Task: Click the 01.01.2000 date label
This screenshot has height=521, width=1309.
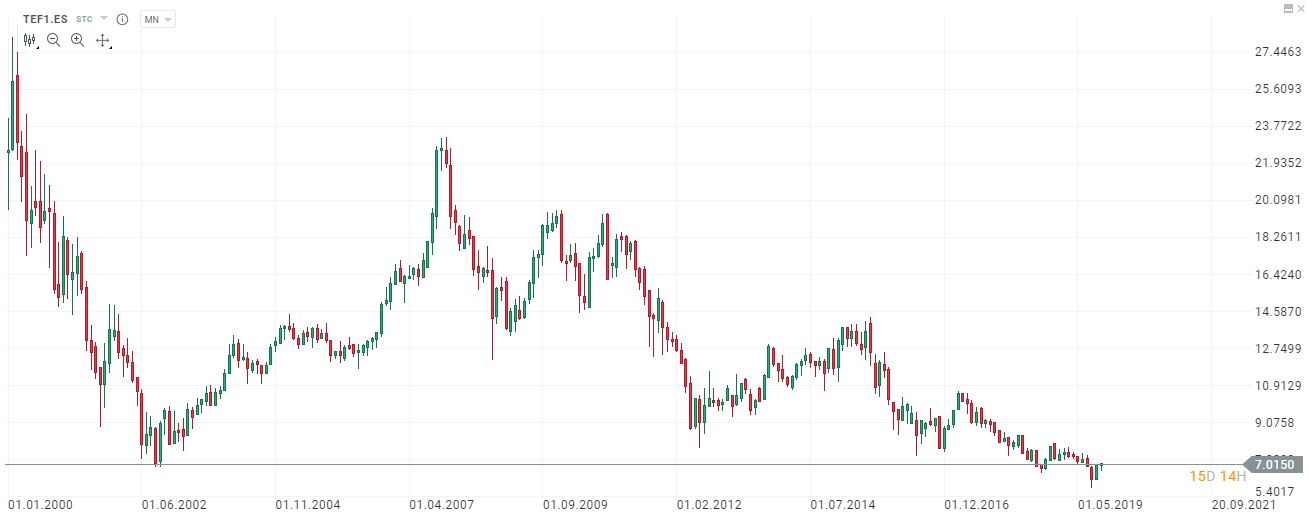Action: (40, 504)
